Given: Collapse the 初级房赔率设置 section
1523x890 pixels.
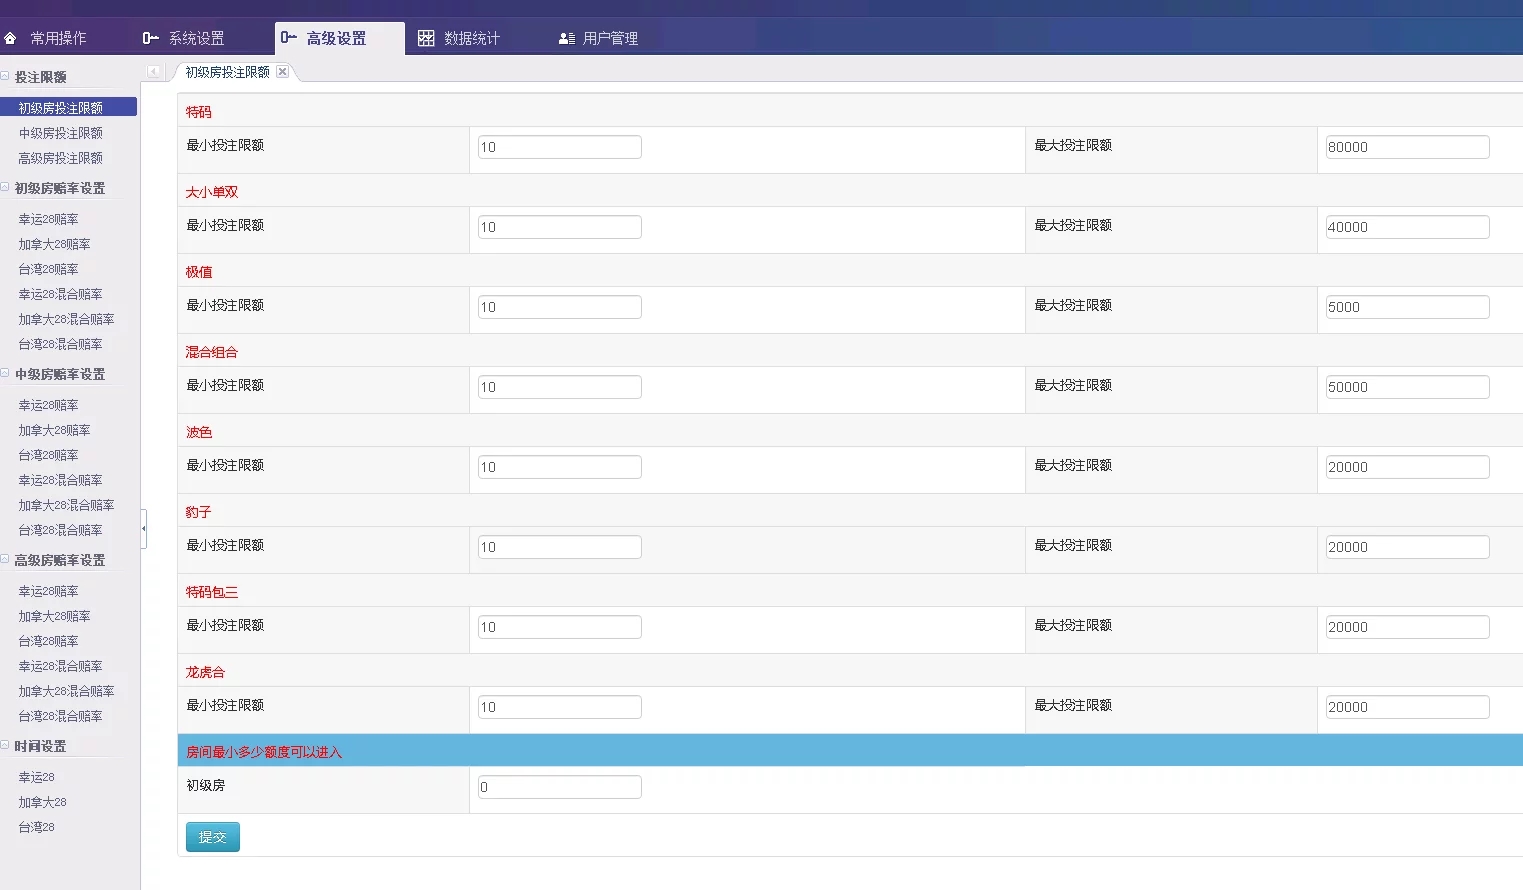Looking at the screenshot, I should [6, 187].
